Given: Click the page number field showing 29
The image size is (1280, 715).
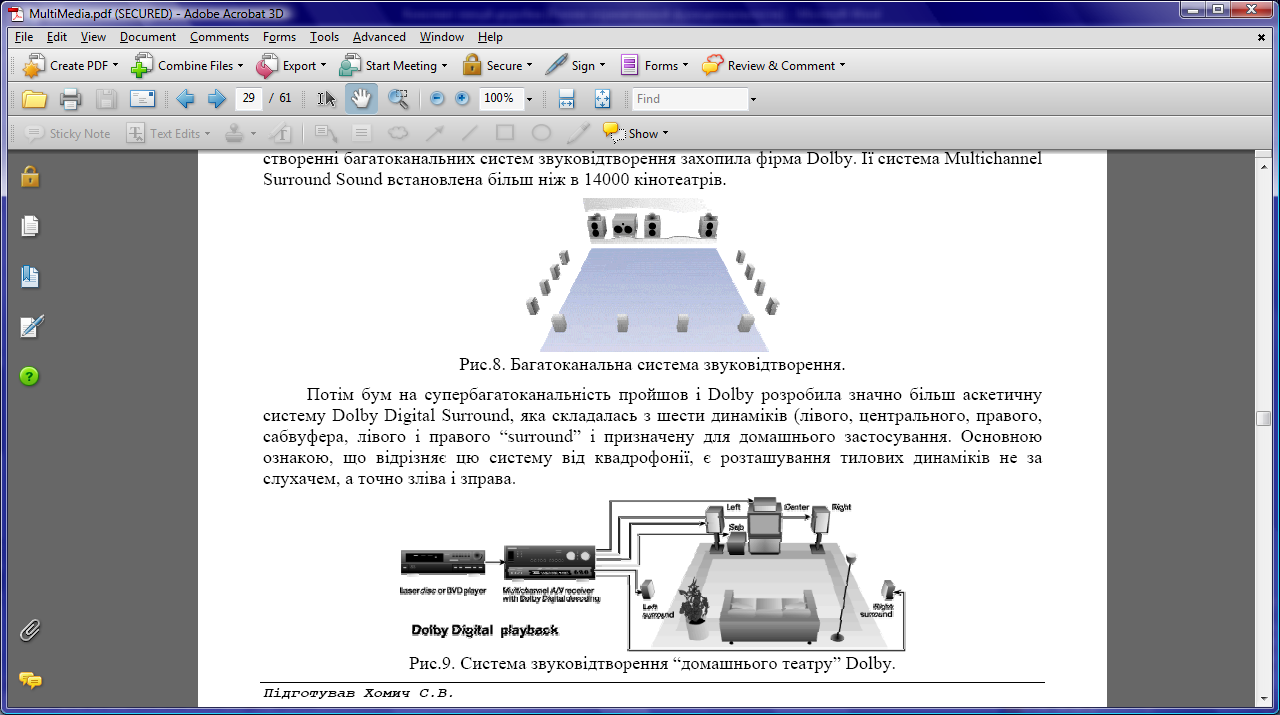Looking at the screenshot, I should coord(248,98).
